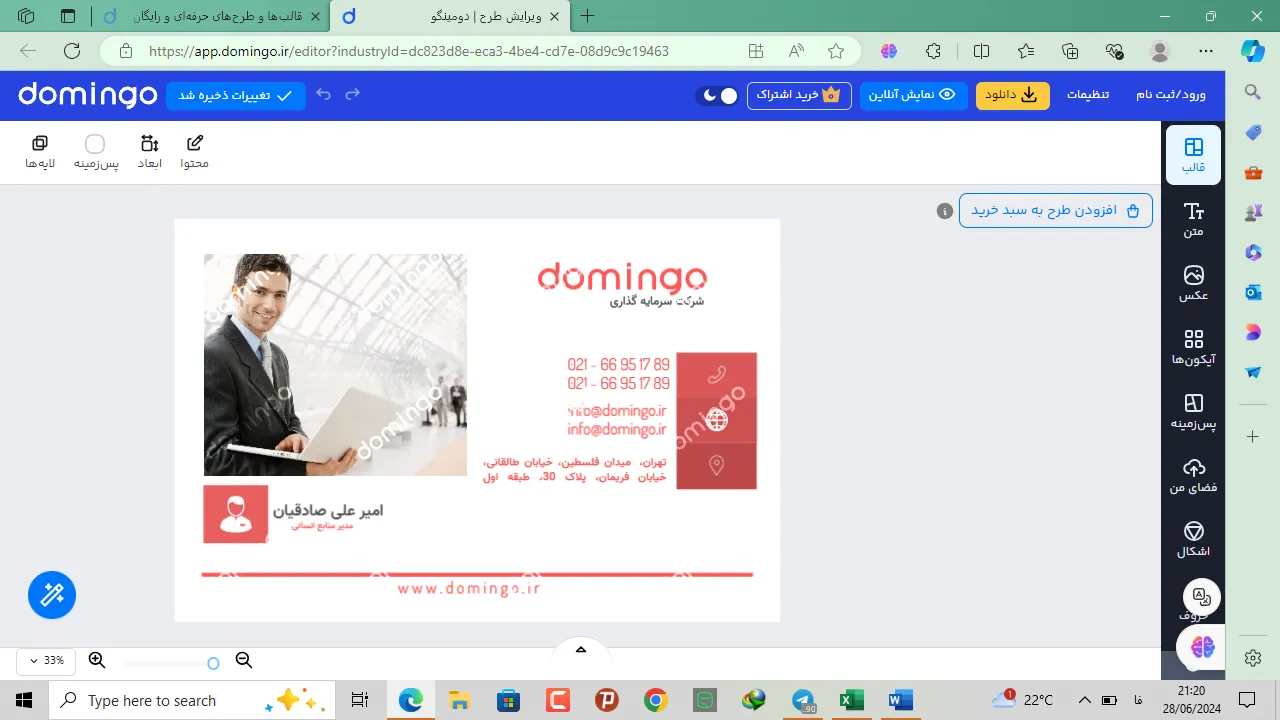
Task: Click the info icon beside cart button
Action: pyautogui.click(x=944, y=211)
